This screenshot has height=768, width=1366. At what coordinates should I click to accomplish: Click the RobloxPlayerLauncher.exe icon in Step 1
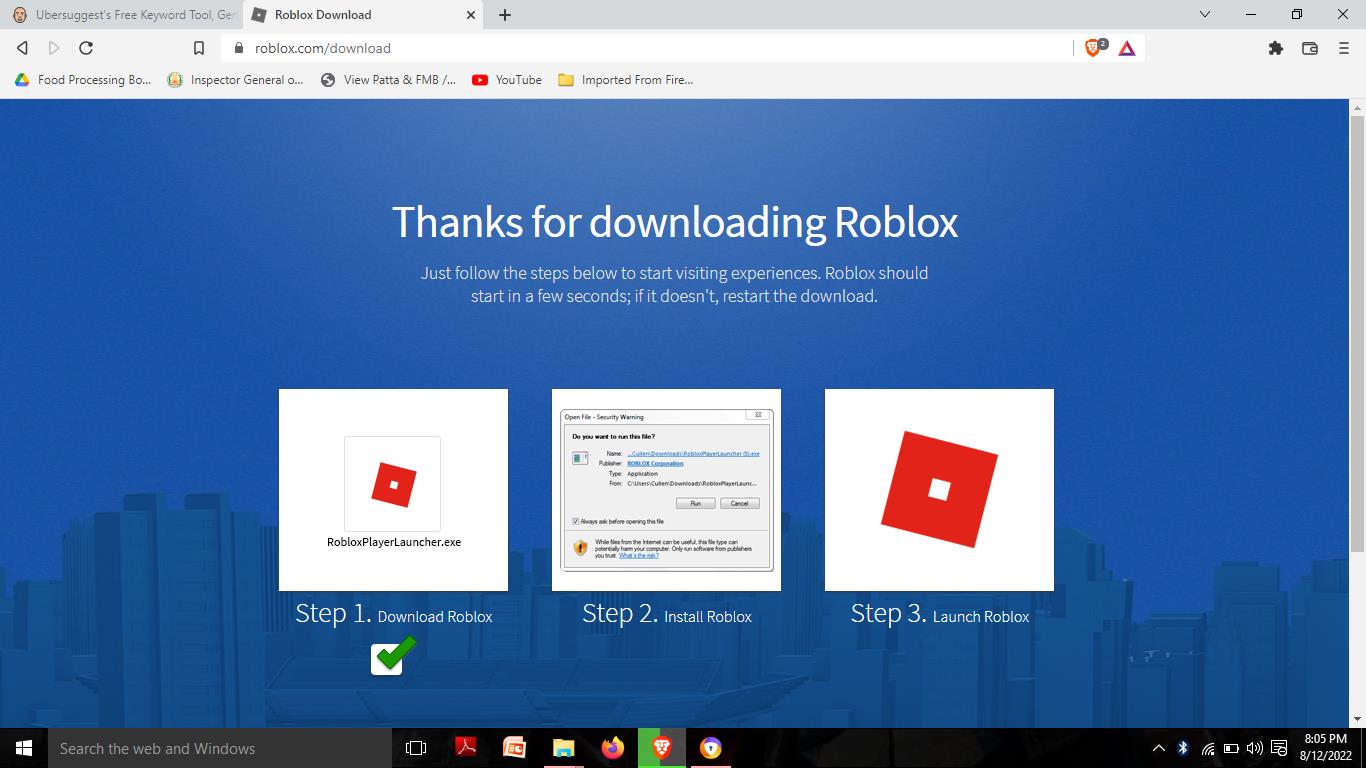[393, 485]
